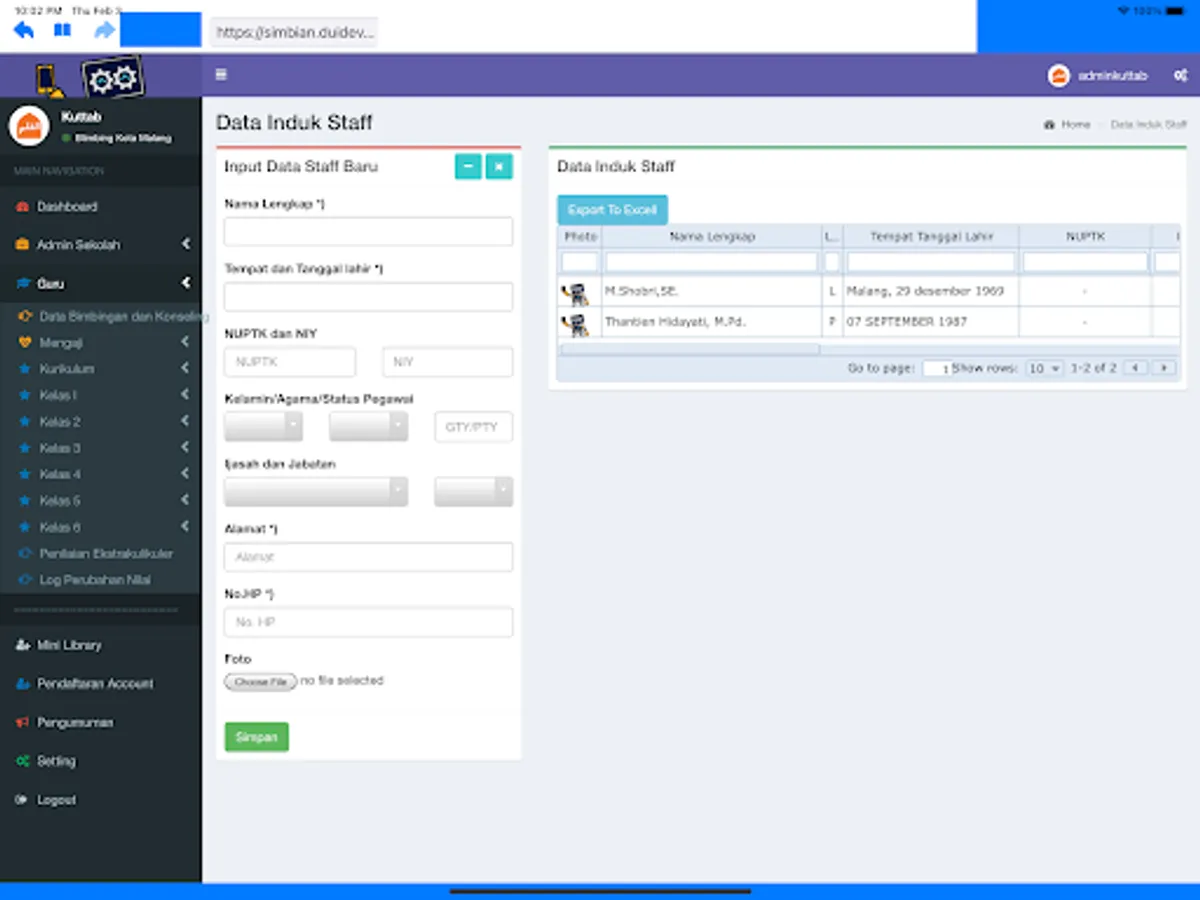Open the Show rows dropdown

click(1045, 369)
